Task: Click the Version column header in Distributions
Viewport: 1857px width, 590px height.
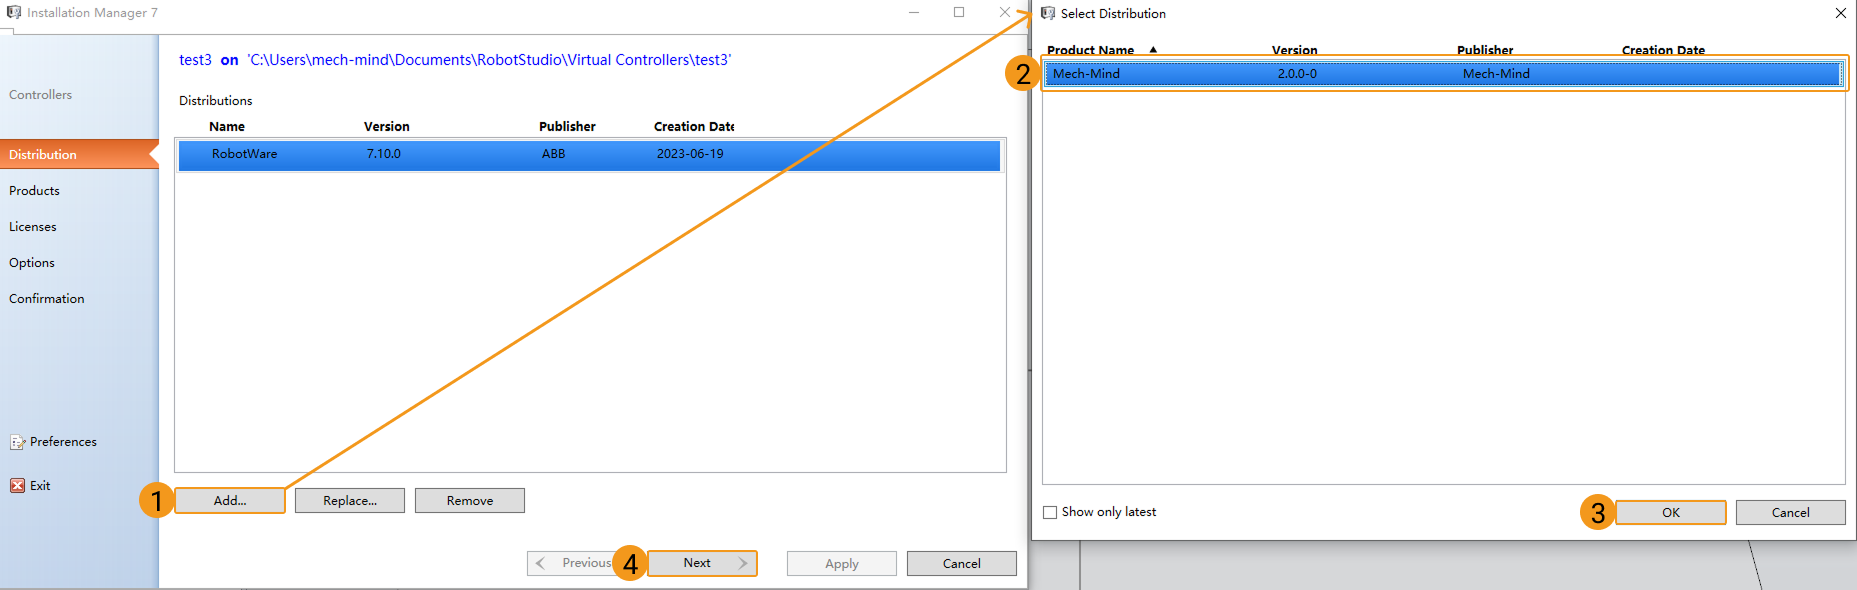Action: click(x=387, y=127)
